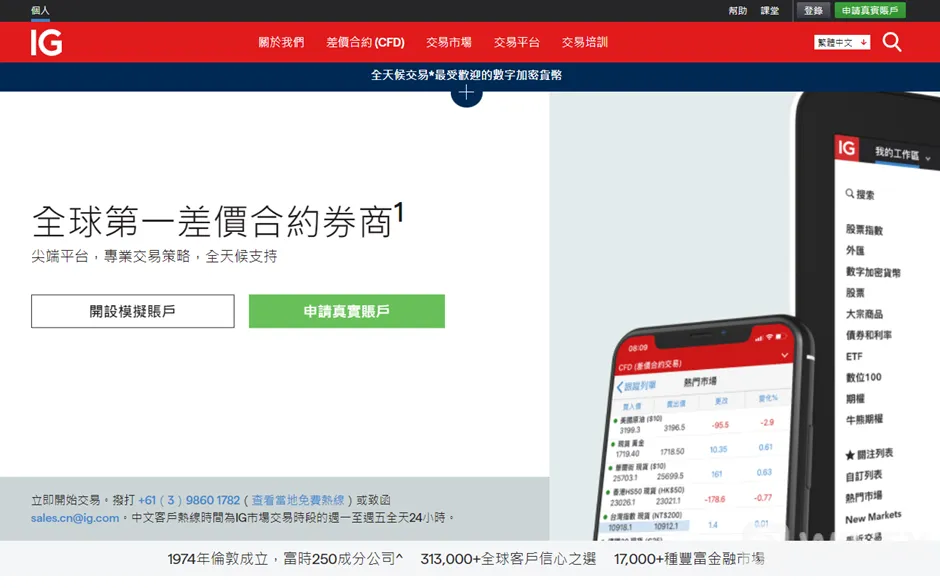Click 數字加密貨幣 in tablet mockup

pyautogui.click(x=873, y=272)
